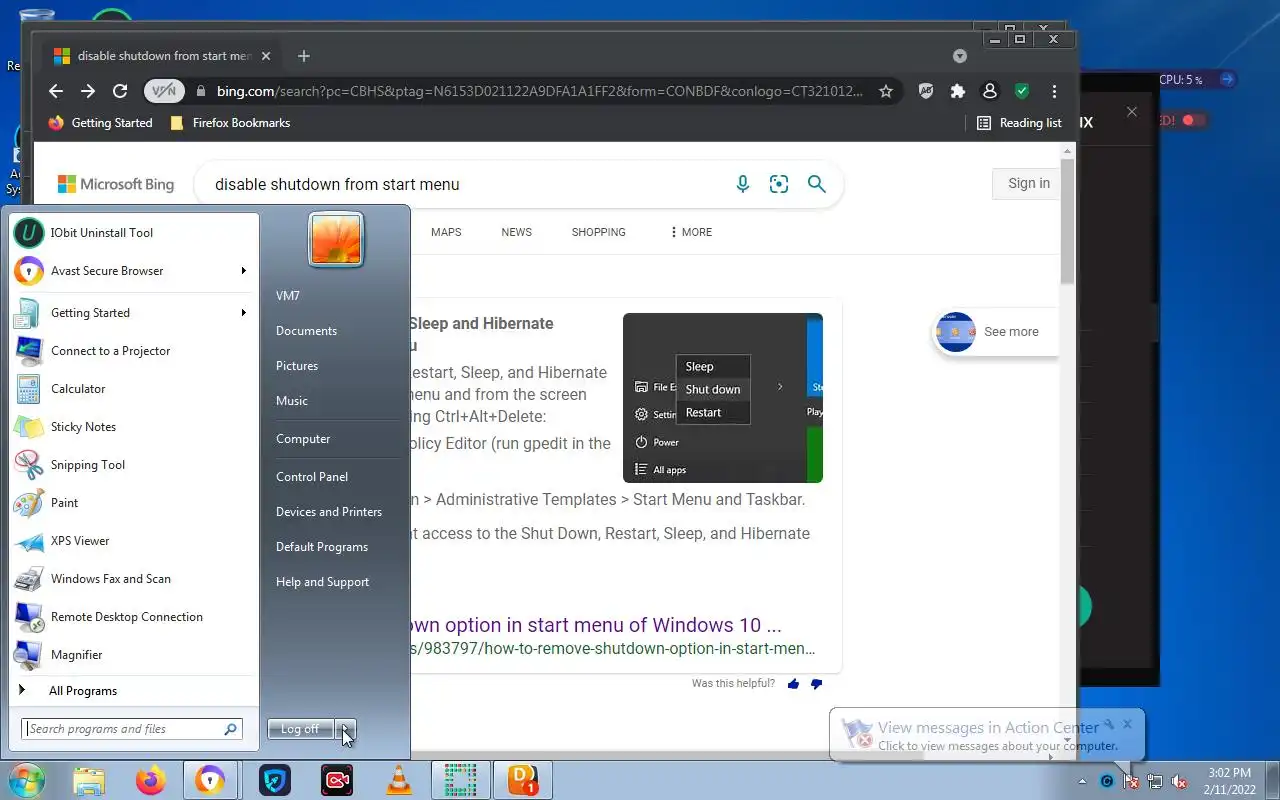Switch to the NEWS tab
This screenshot has height=800, width=1280.
[516, 232]
